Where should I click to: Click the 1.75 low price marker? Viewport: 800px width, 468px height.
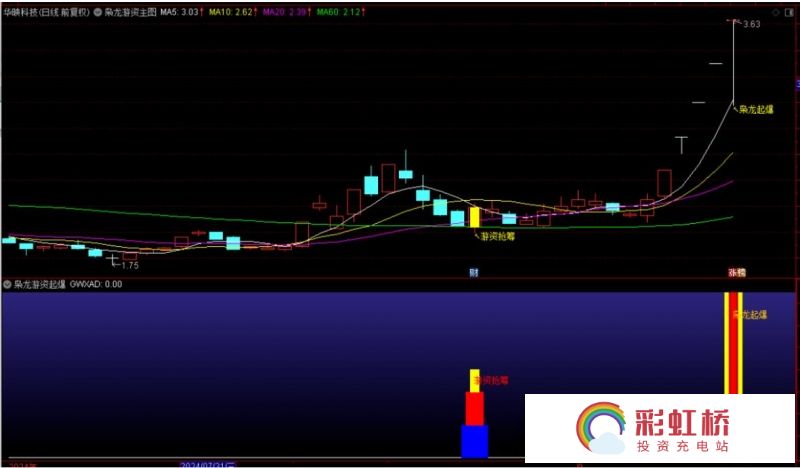tap(130, 266)
